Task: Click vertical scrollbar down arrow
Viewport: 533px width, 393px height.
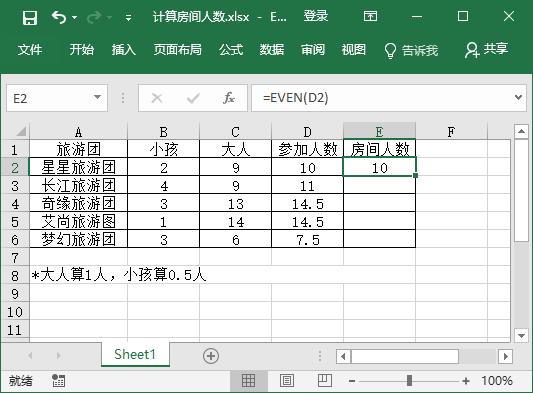Action: [521, 335]
